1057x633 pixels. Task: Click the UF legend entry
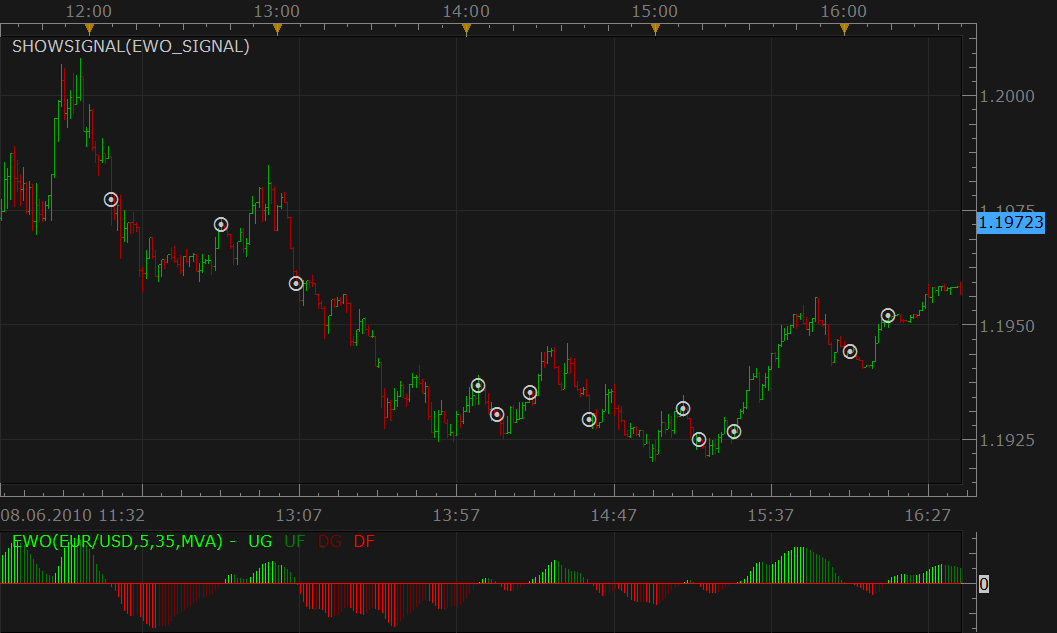coord(295,541)
